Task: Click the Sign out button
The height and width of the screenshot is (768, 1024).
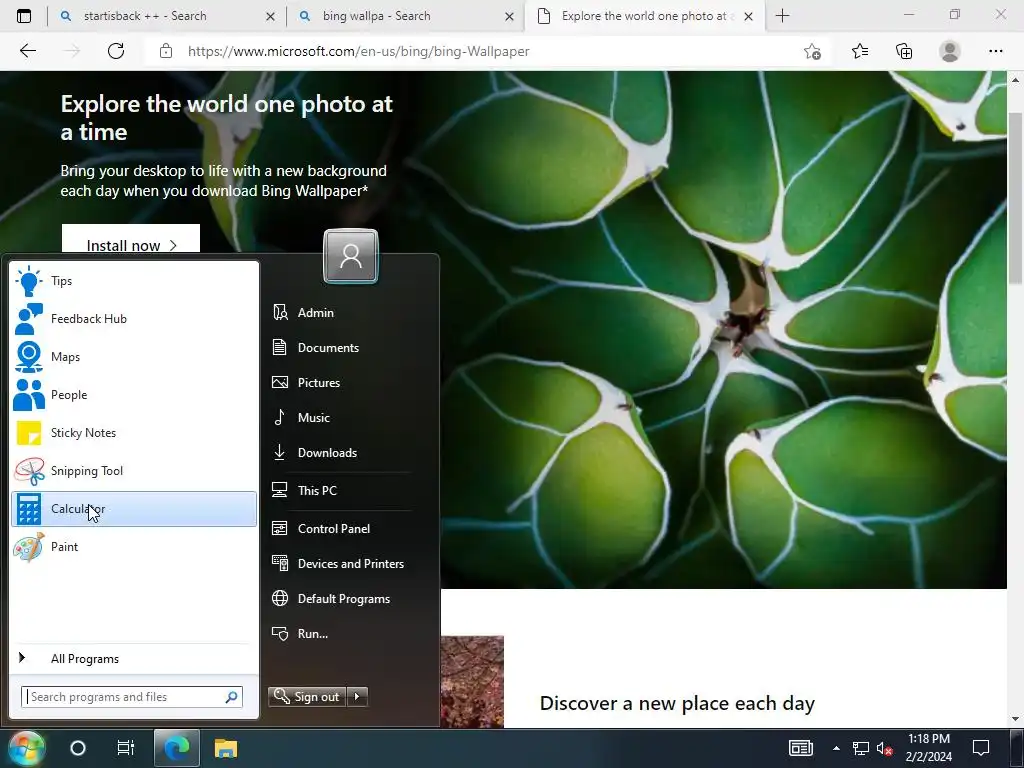Action: [x=307, y=697]
